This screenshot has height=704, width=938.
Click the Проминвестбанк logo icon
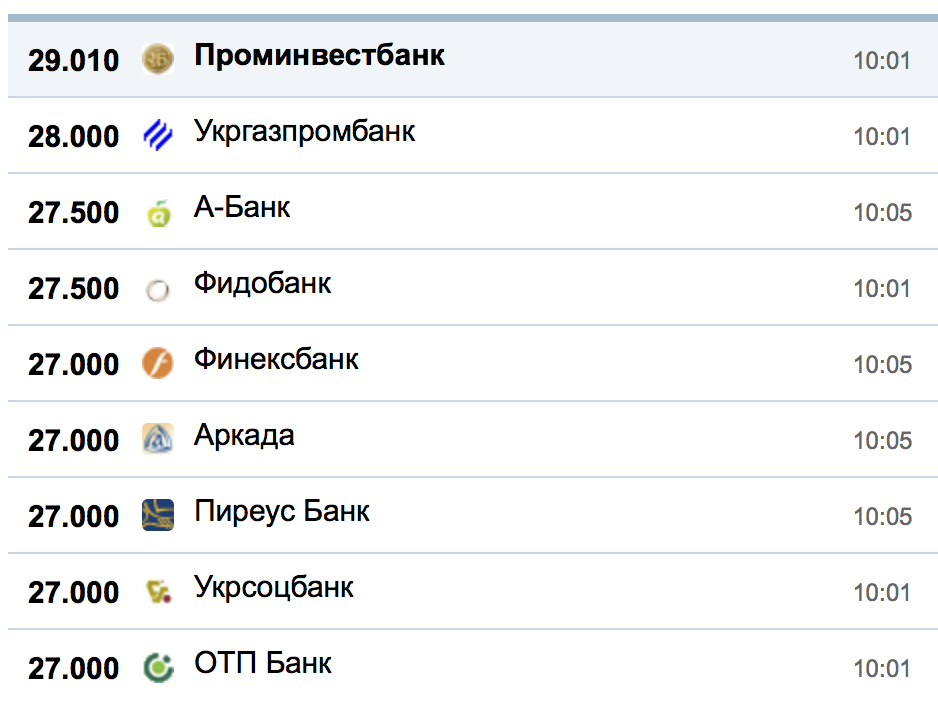point(158,59)
